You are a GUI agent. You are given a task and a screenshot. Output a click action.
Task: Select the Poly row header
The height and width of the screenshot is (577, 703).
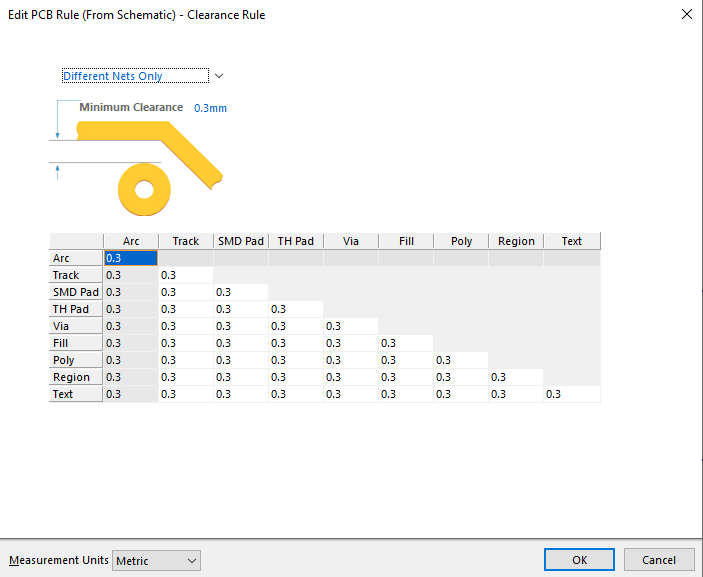[76, 360]
